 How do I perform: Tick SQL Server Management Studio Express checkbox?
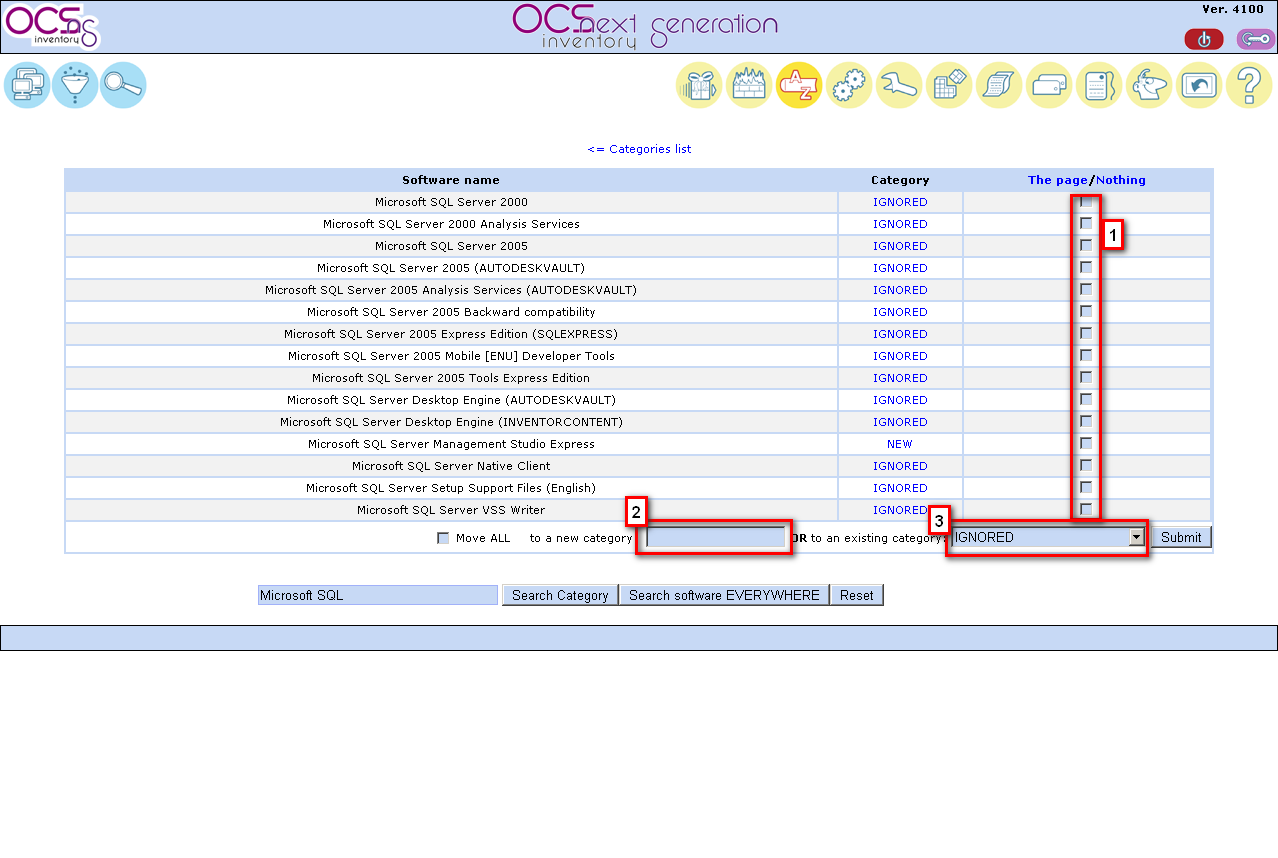coord(1086,444)
